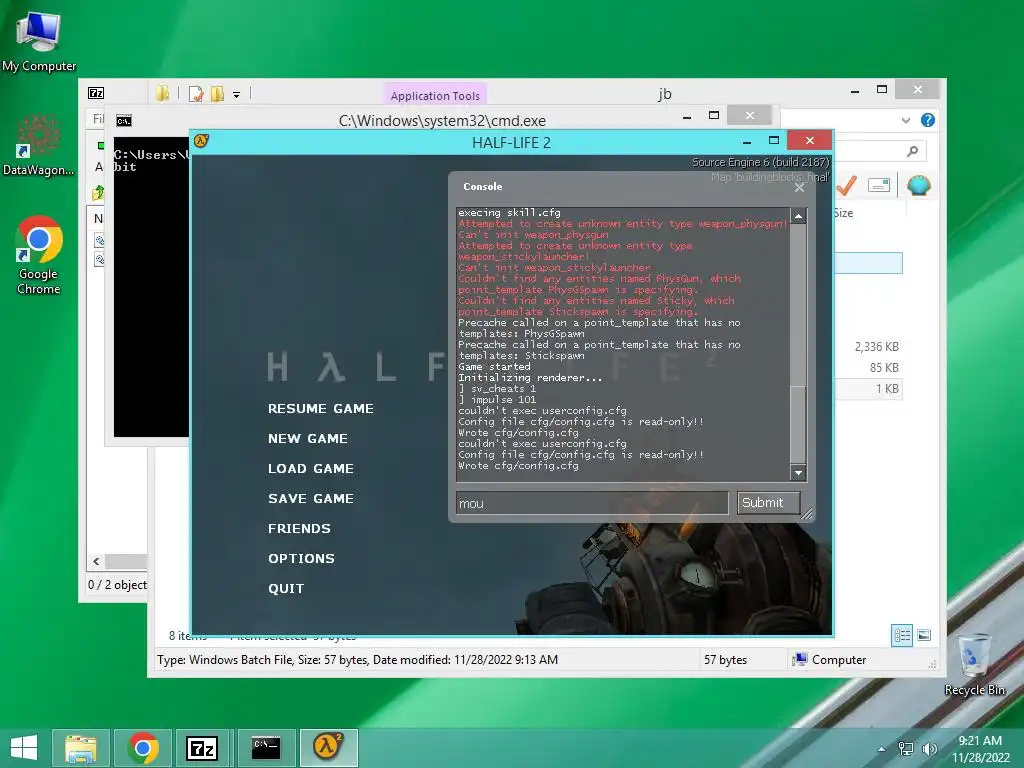Click new folder icon in quick access toolbar
The image size is (1024, 768).
click(217, 94)
